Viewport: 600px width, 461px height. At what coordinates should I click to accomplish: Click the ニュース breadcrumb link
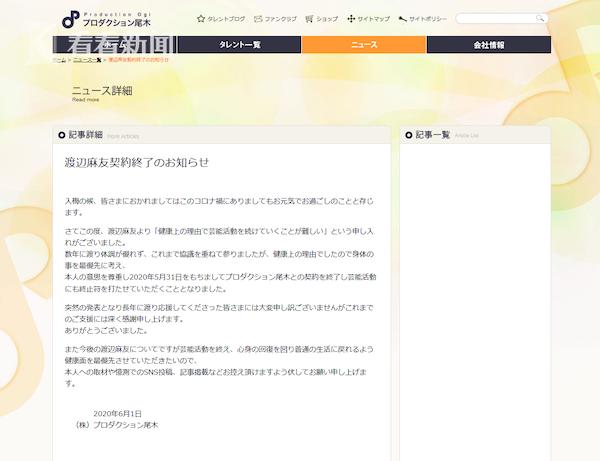pos(87,60)
